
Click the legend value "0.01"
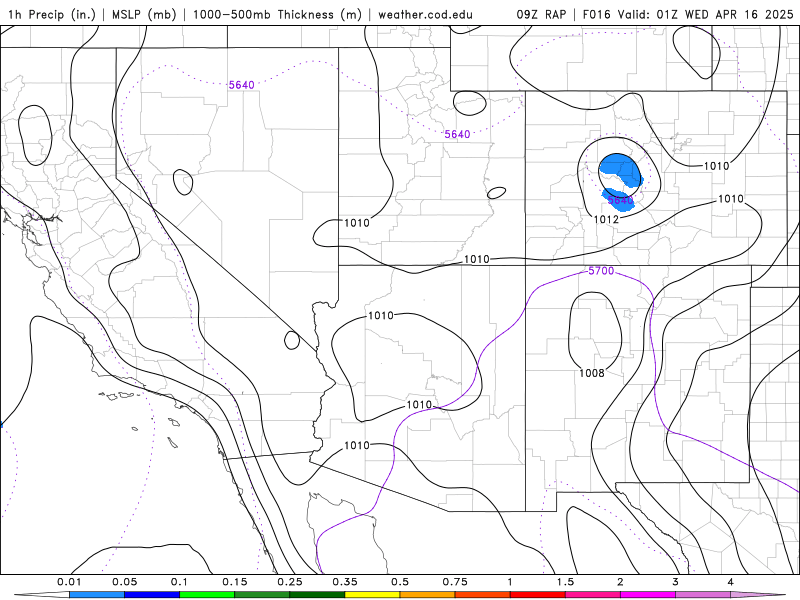[x=69, y=582]
